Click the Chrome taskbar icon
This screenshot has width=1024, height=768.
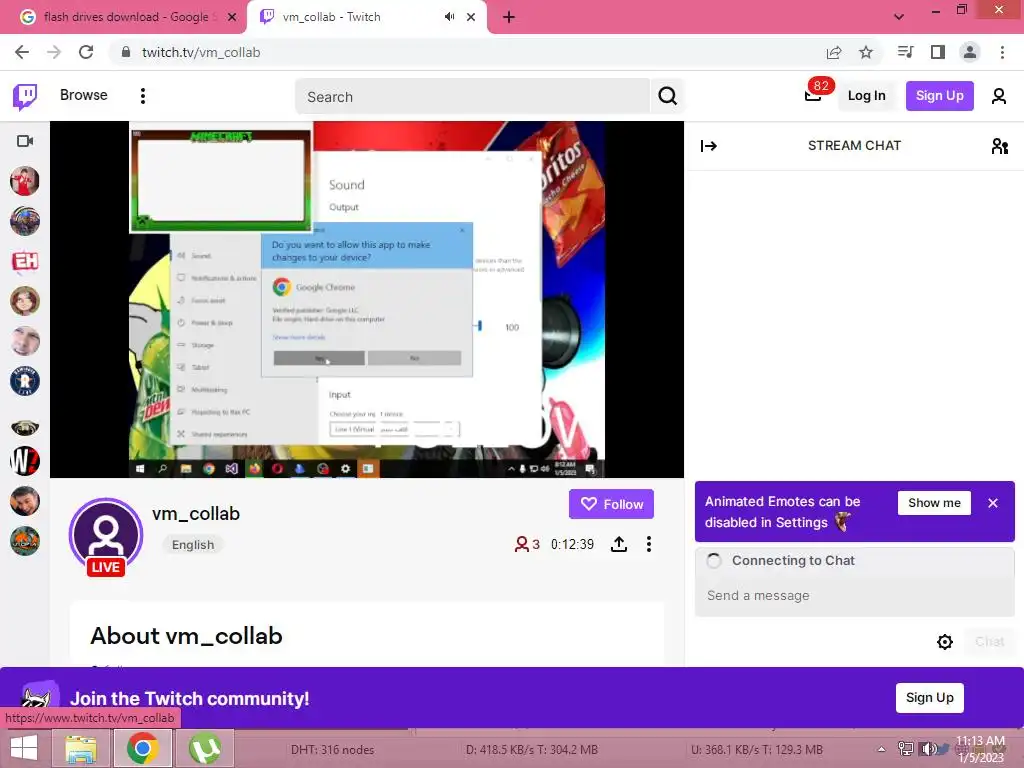coord(142,748)
